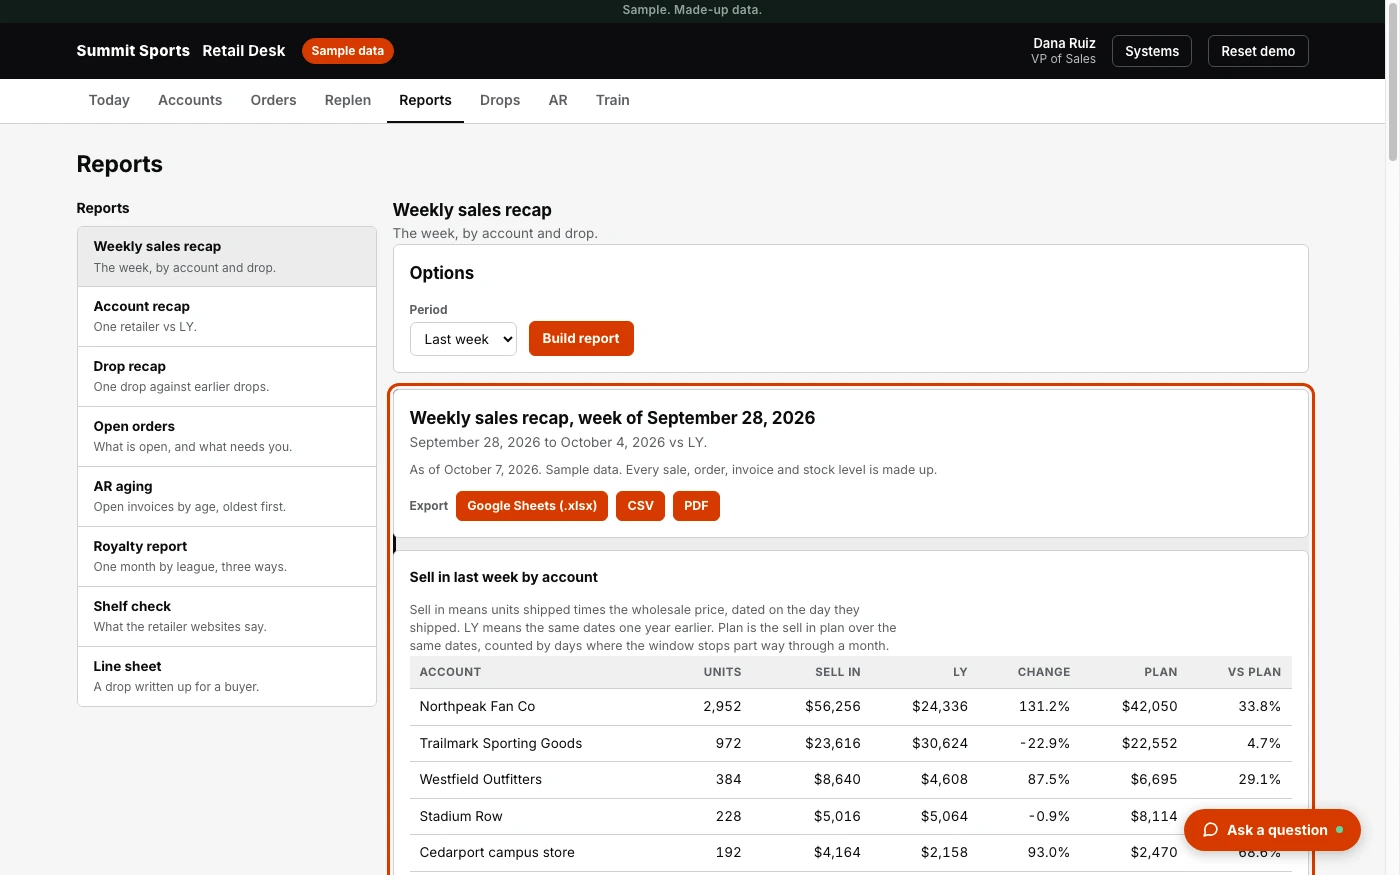The width and height of the screenshot is (1400, 875).
Task: Click the Reset demo button
Action: pyautogui.click(x=1258, y=51)
